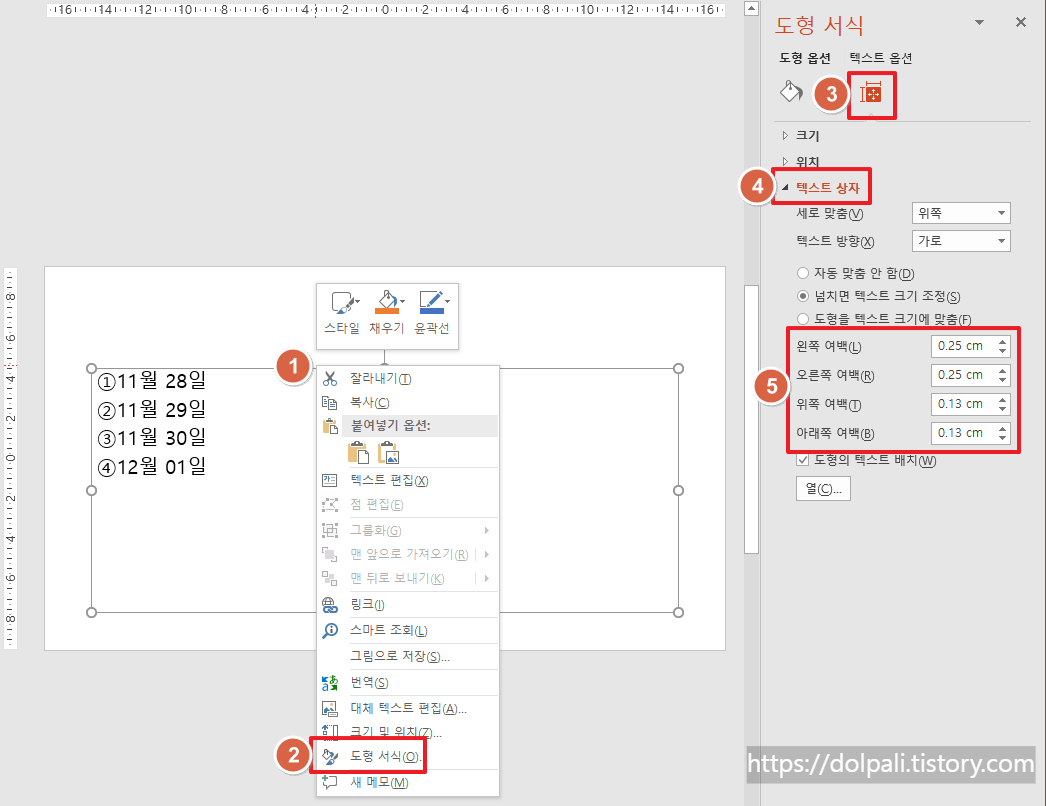
Task: Click the bottom-right resize handle of text box
Action: tap(678, 613)
